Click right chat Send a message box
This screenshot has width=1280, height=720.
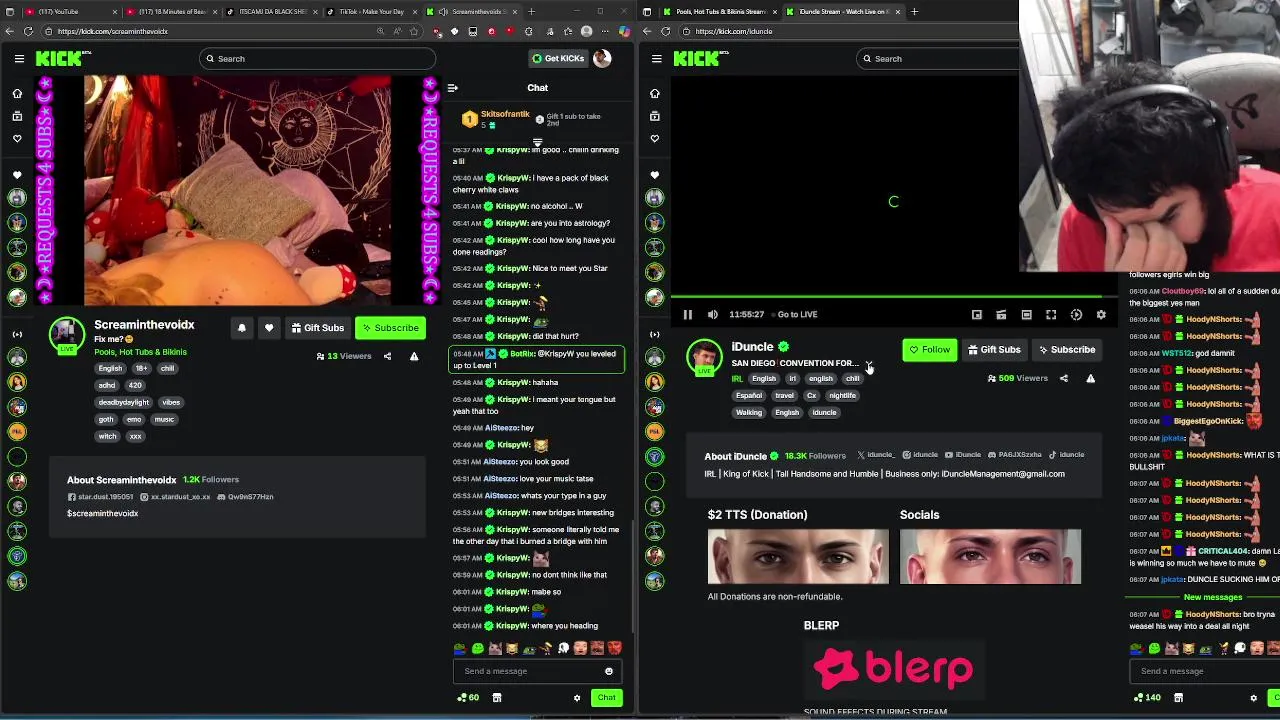click(x=1205, y=671)
